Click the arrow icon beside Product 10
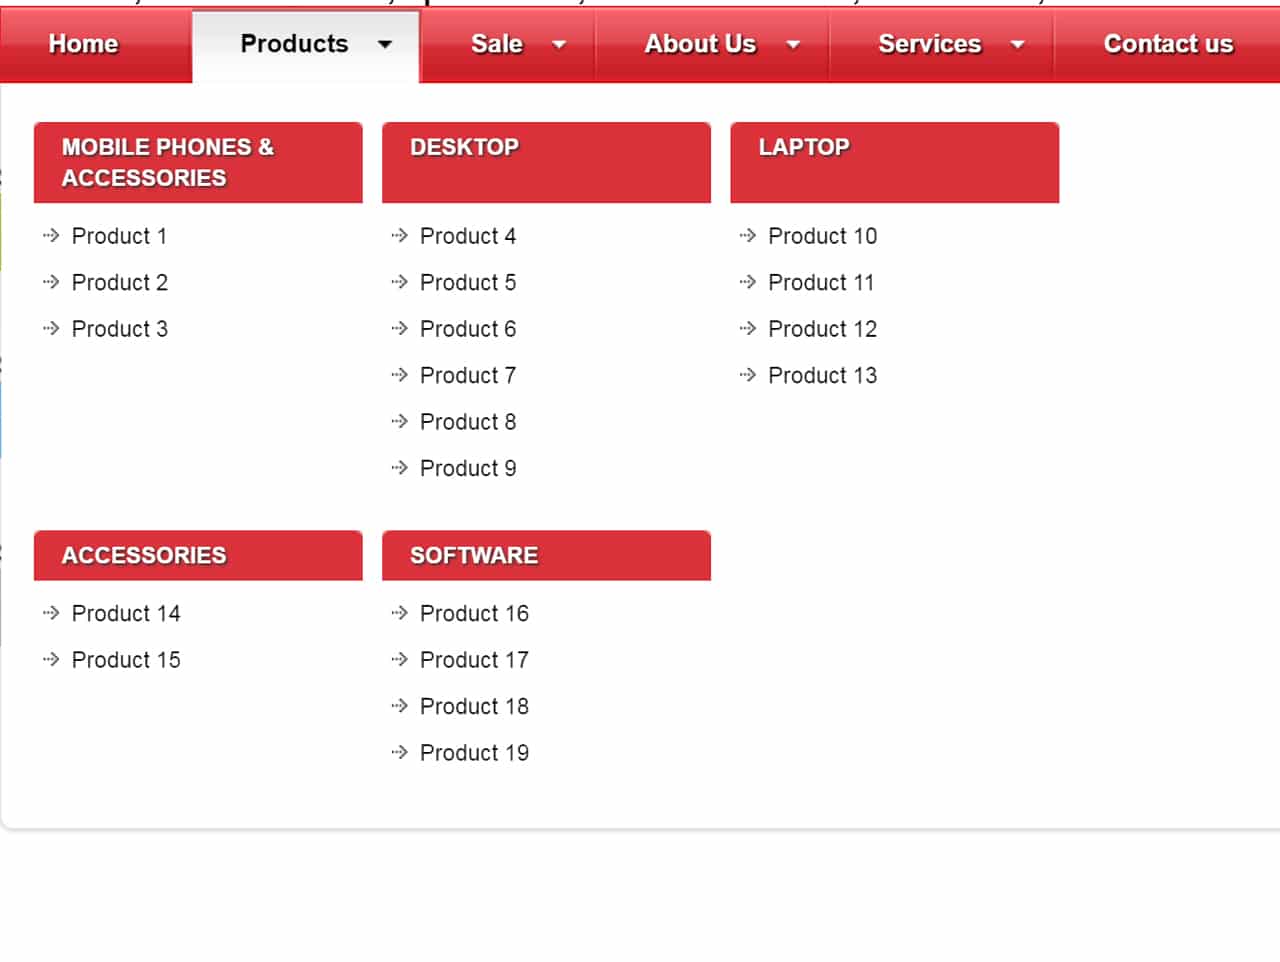Image resolution: width=1280 pixels, height=962 pixels. [747, 236]
